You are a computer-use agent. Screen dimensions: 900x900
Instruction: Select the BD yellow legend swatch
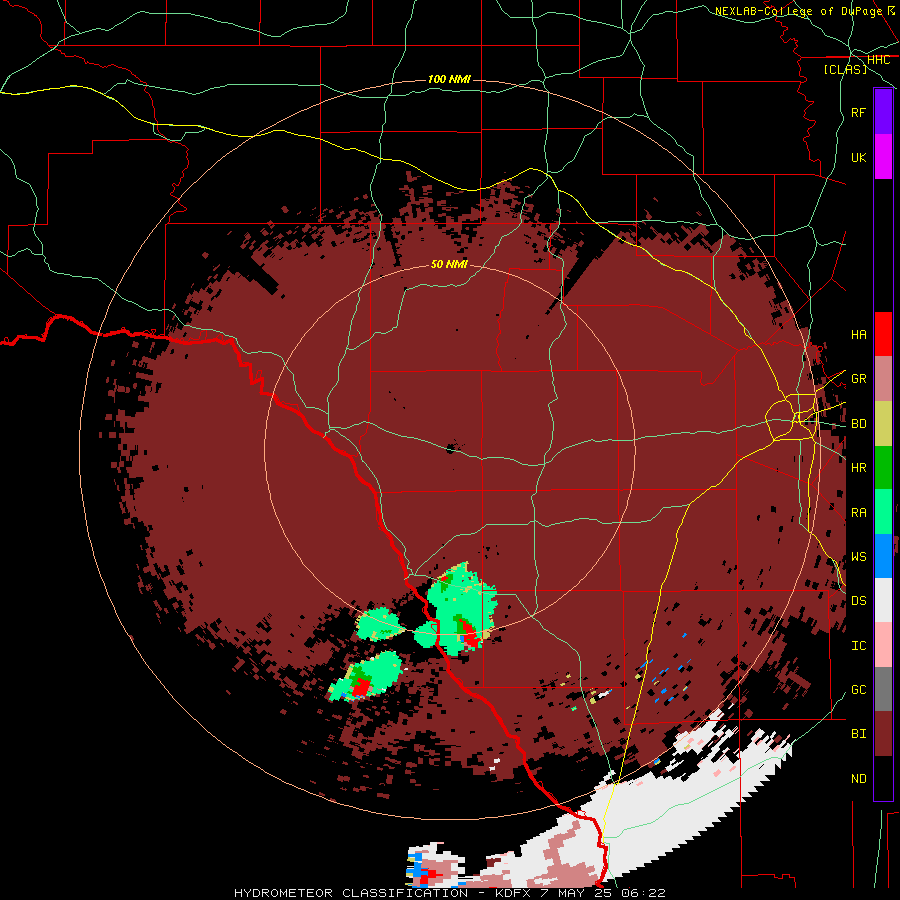[x=883, y=424]
